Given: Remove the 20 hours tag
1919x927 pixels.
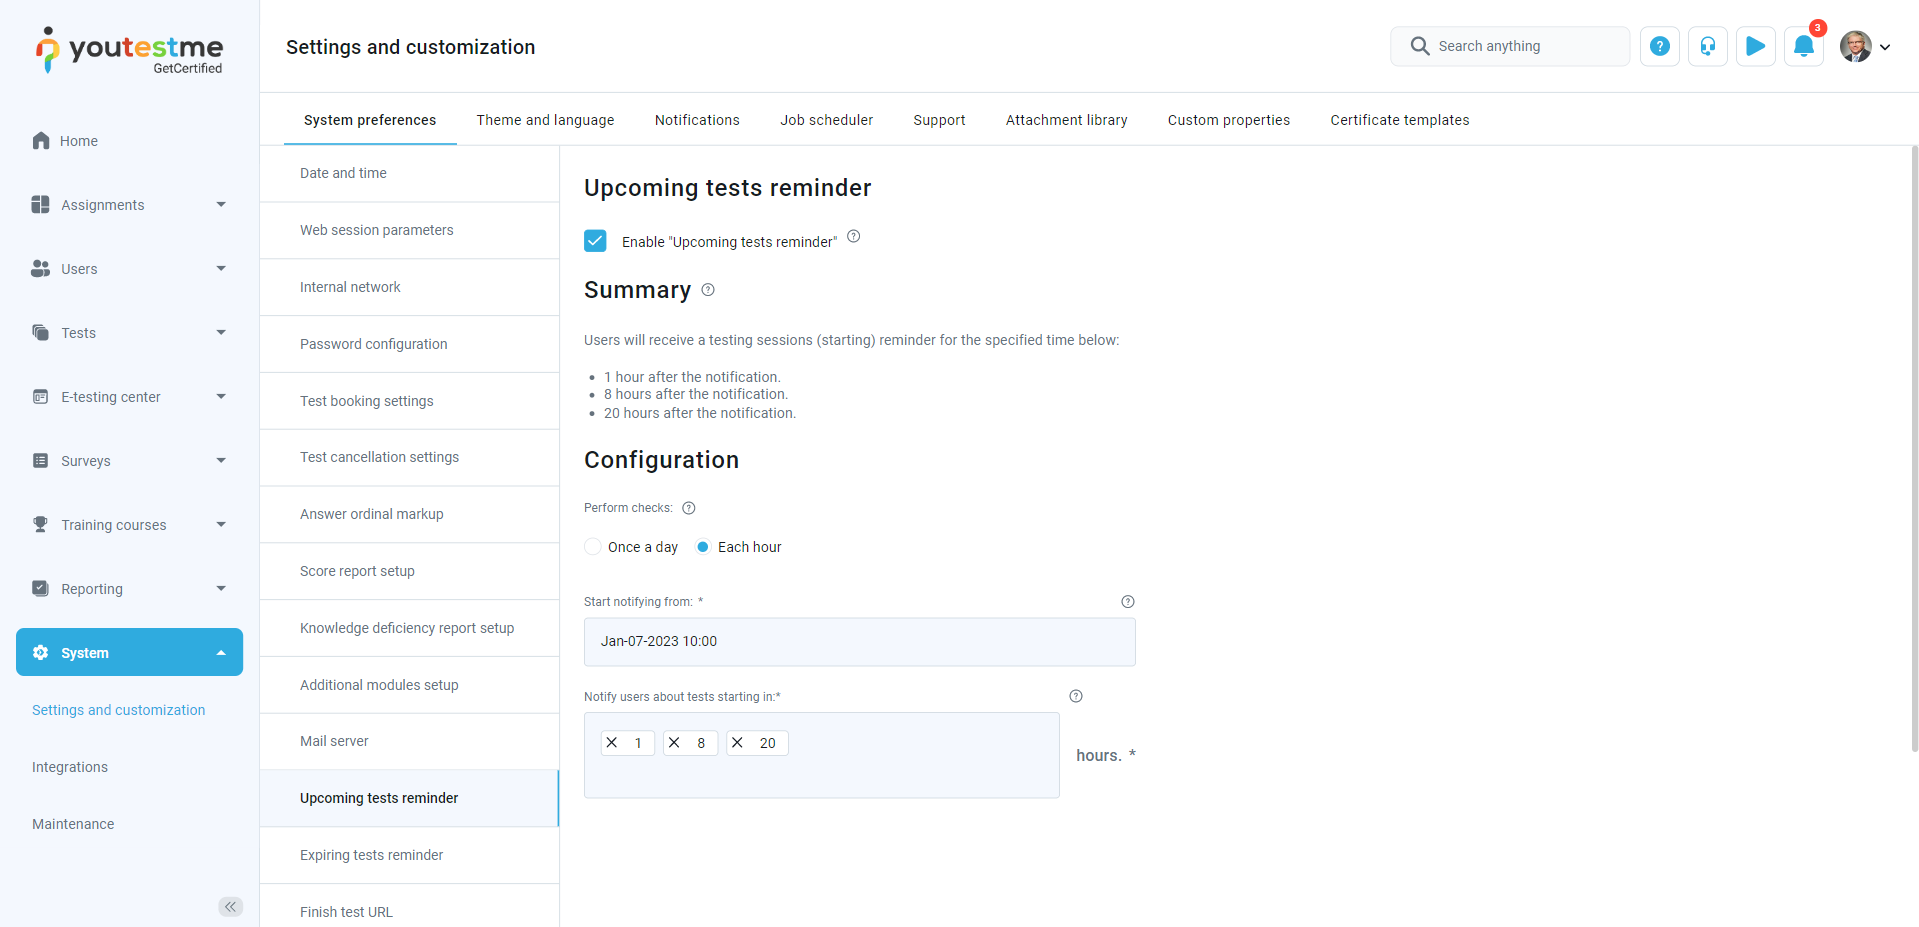Looking at the screenshot, I should [738, 743].
